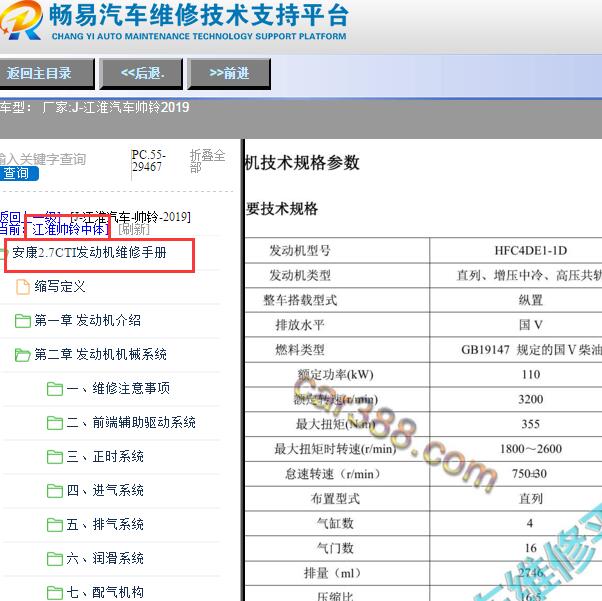This screenshot has height=601, width=602.
Task: Click the blue 查询 search button
Action: point(18,174)
